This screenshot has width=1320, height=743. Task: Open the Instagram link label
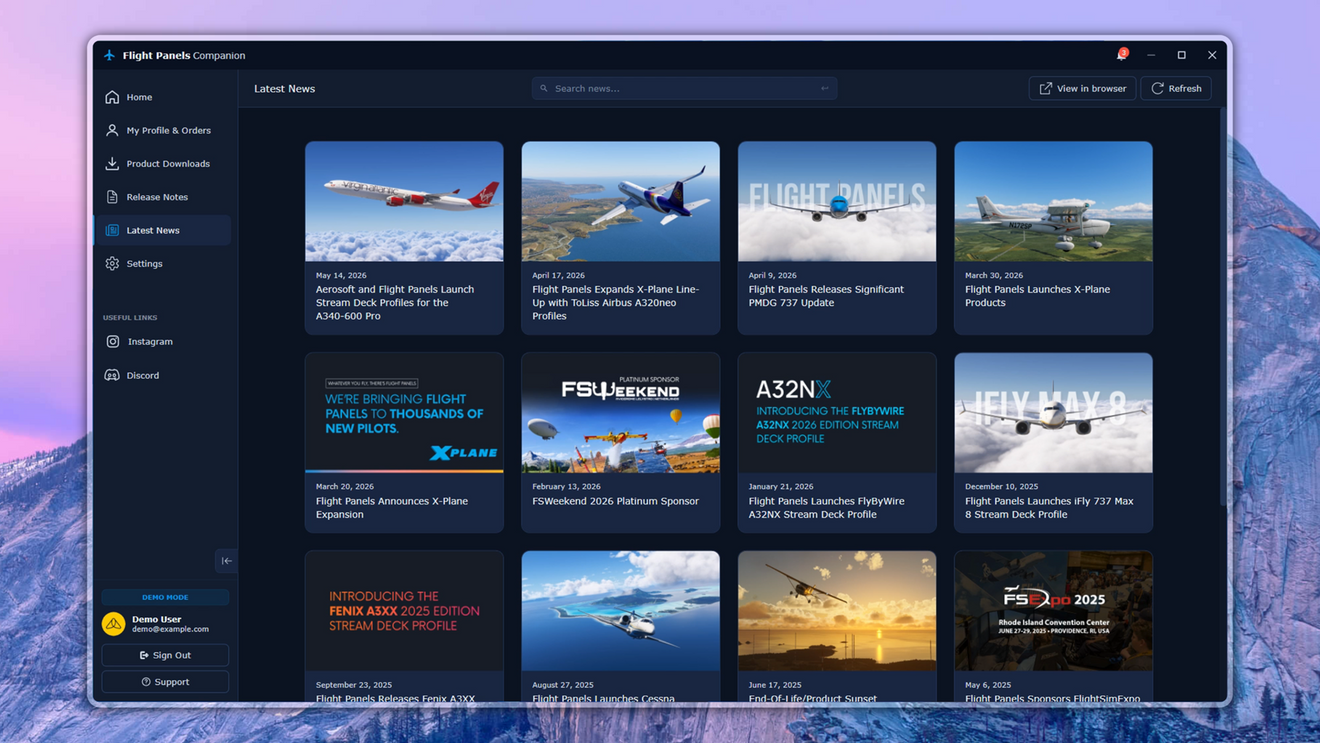pyautogui.click(x=150, y=341)
